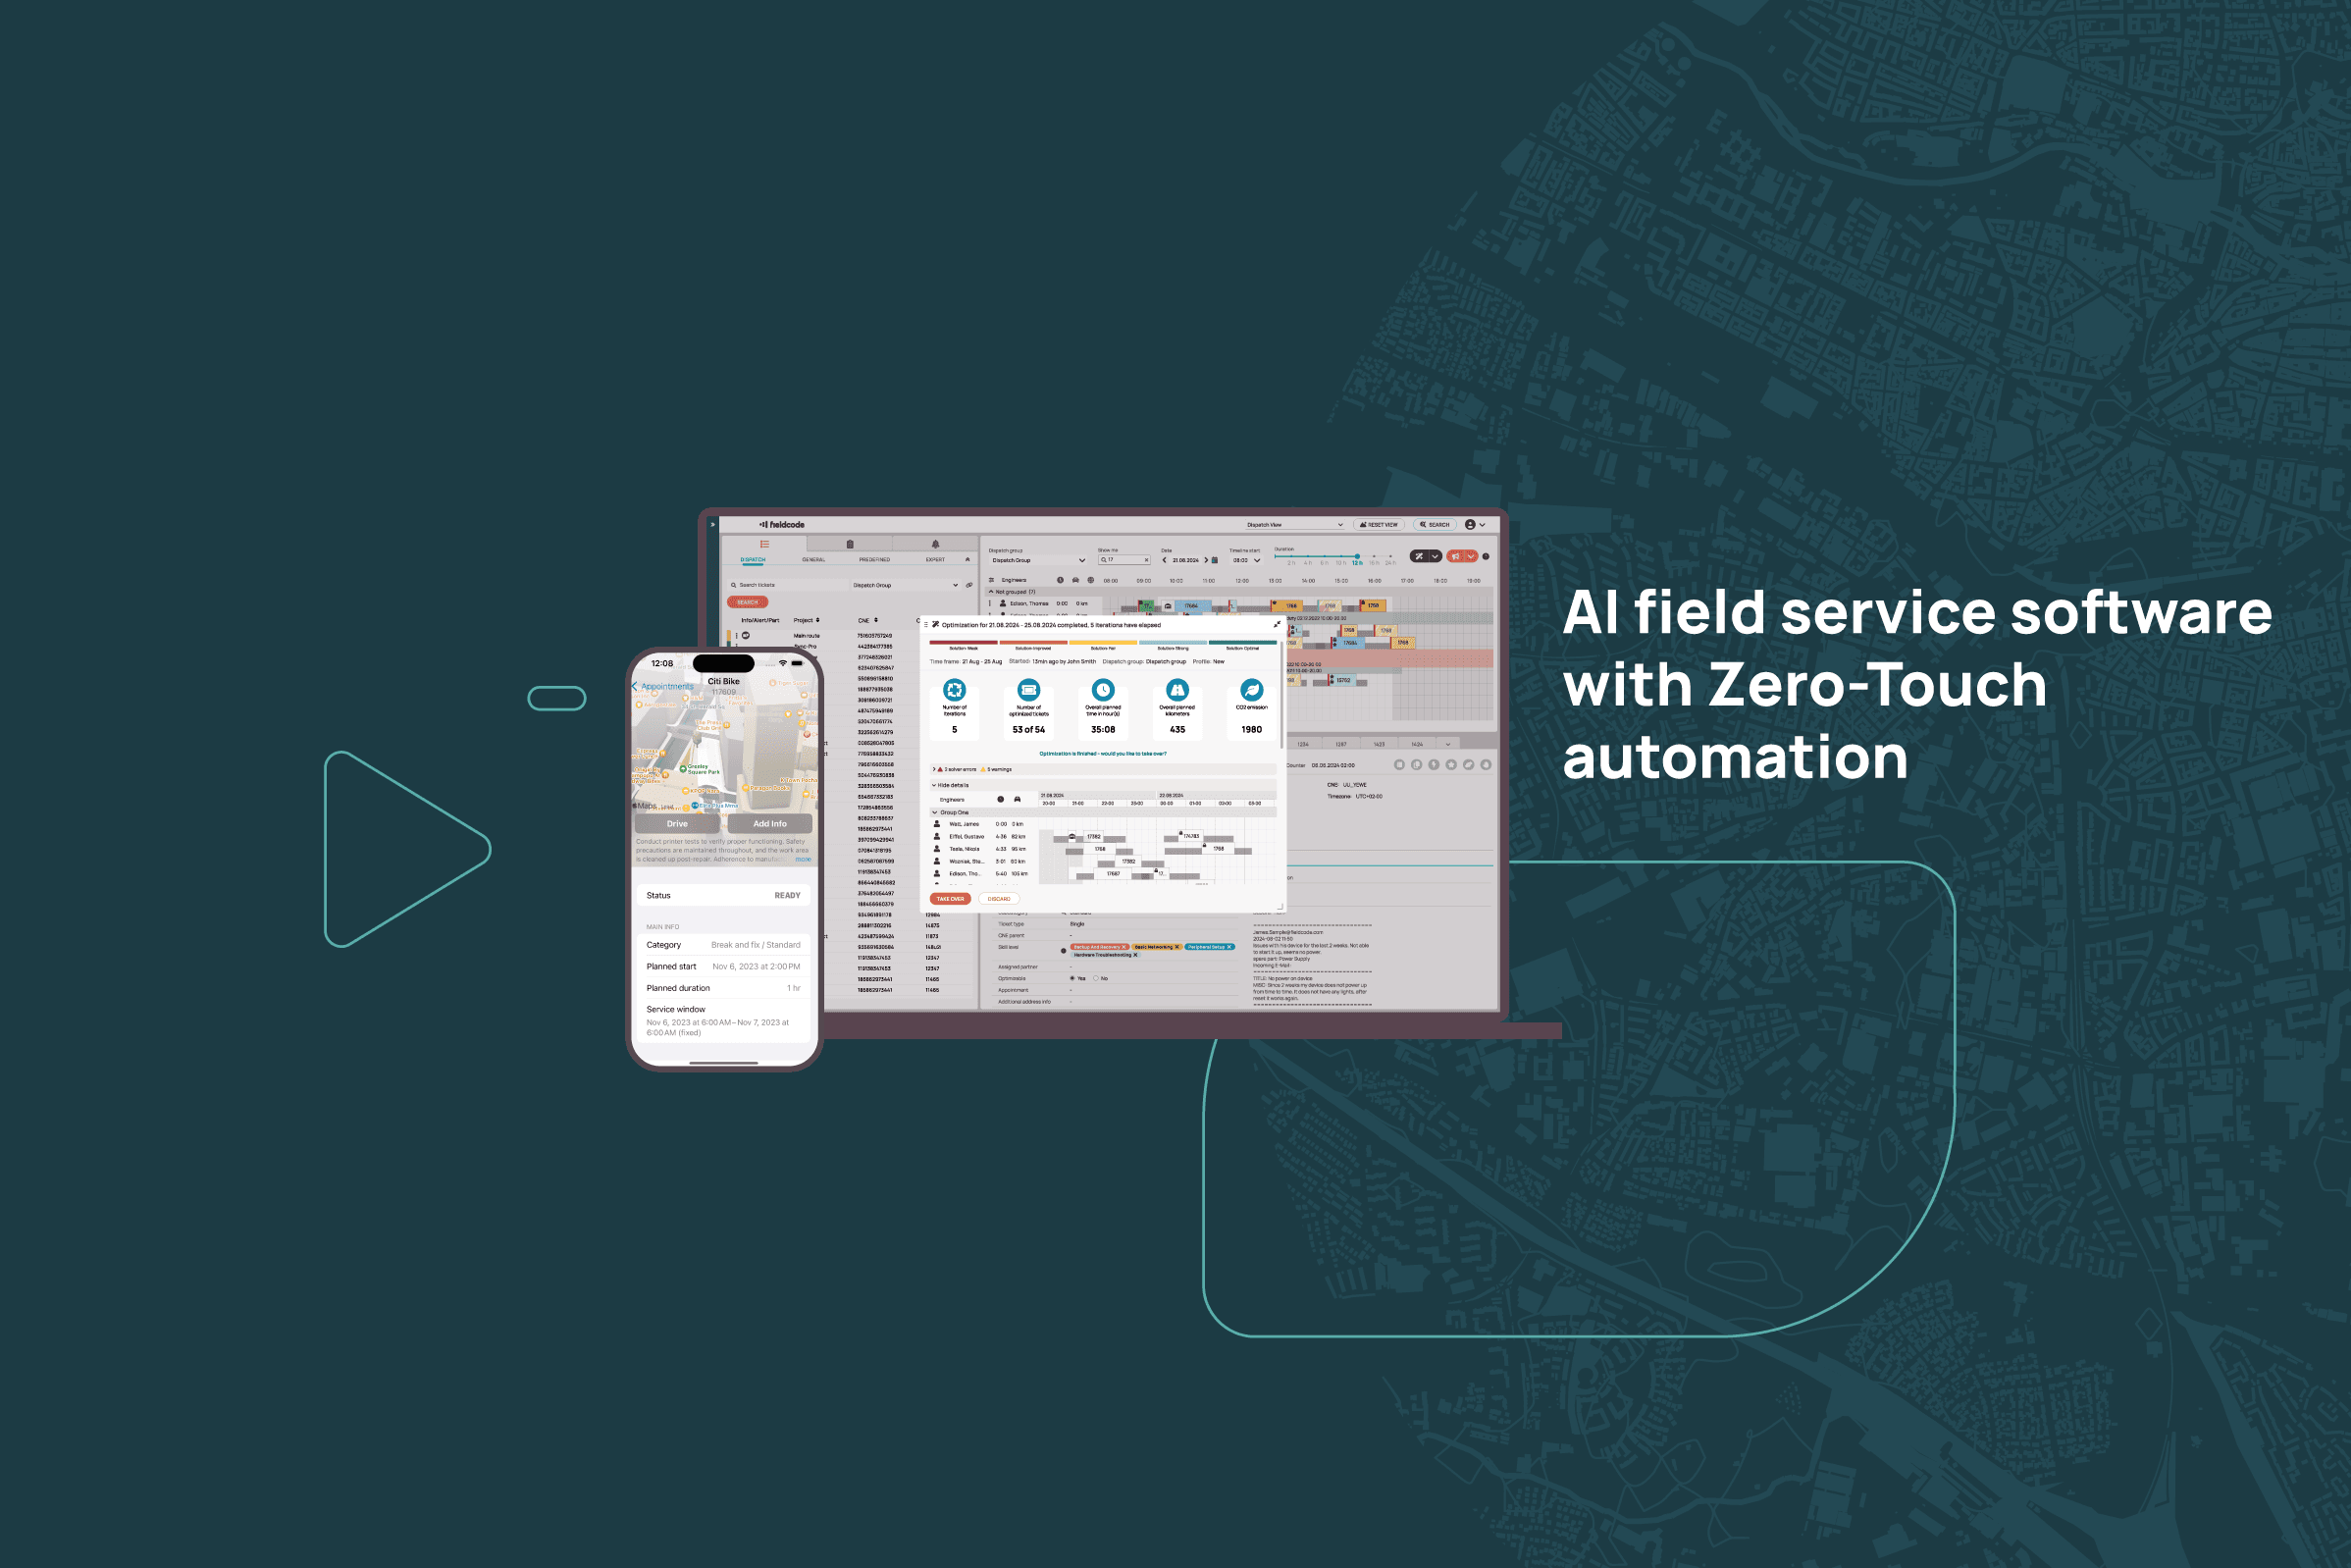2351x1568 pixels.
Task: Open the Timeline start 08:00 dropdown
Action: click(x=1246, y=560)
